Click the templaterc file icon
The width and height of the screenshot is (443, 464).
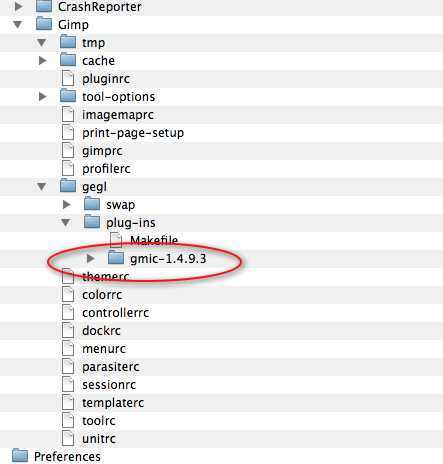(68, 403)
